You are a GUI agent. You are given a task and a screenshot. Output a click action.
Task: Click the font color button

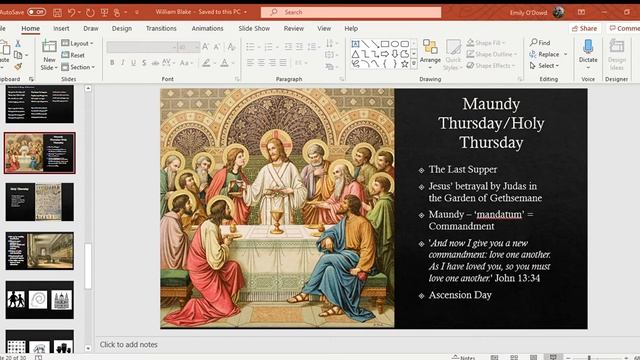[x=224, y=63]
